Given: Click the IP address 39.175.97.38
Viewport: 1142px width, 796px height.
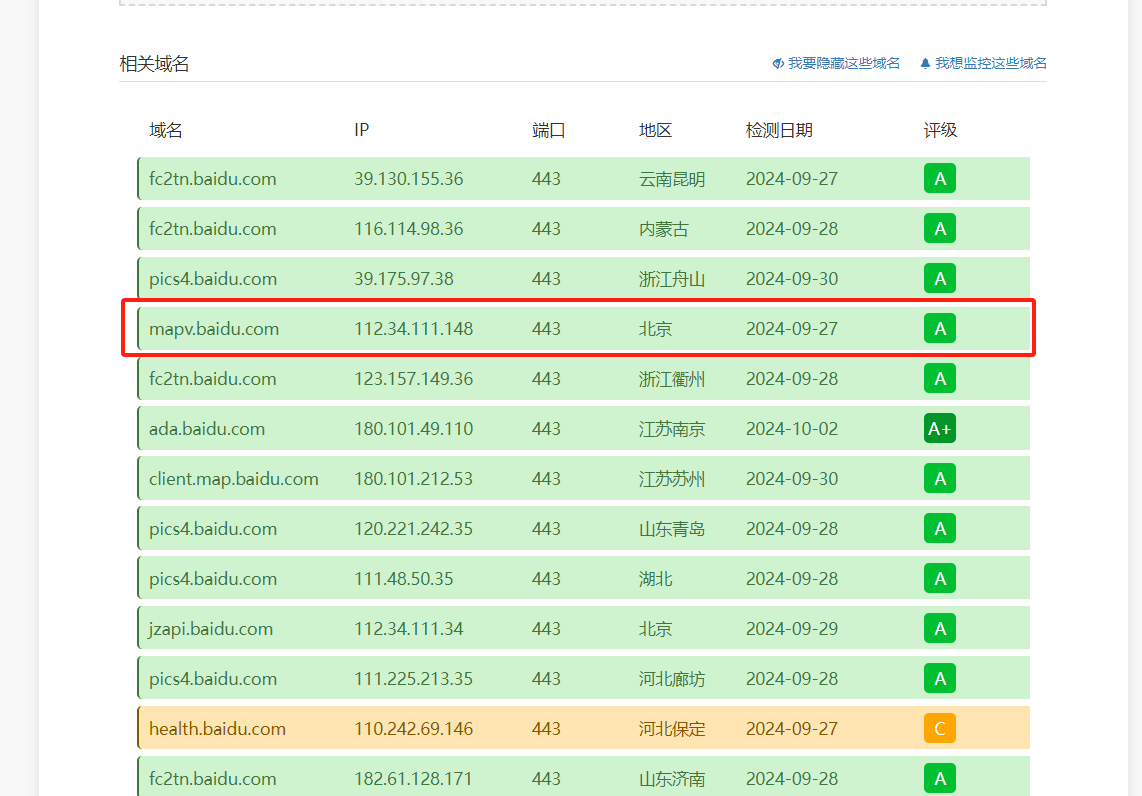Looking at the screenshot, I should (404, 279).
